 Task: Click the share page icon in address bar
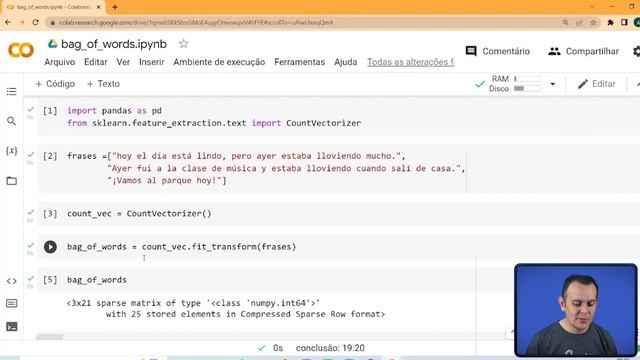point(579,22)
